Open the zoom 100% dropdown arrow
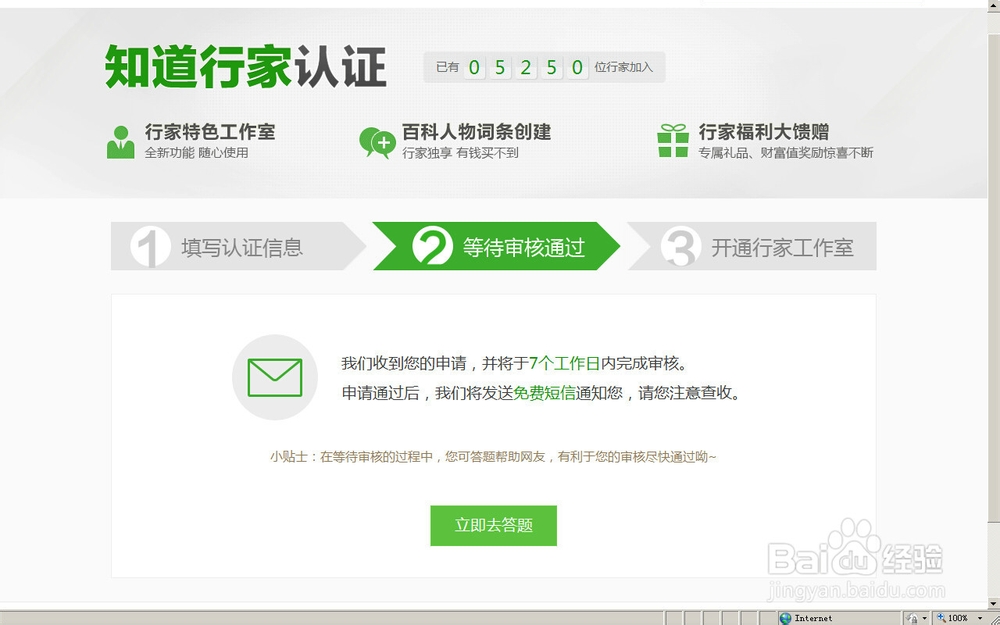The image size is (1000, 625). [980, 618]
